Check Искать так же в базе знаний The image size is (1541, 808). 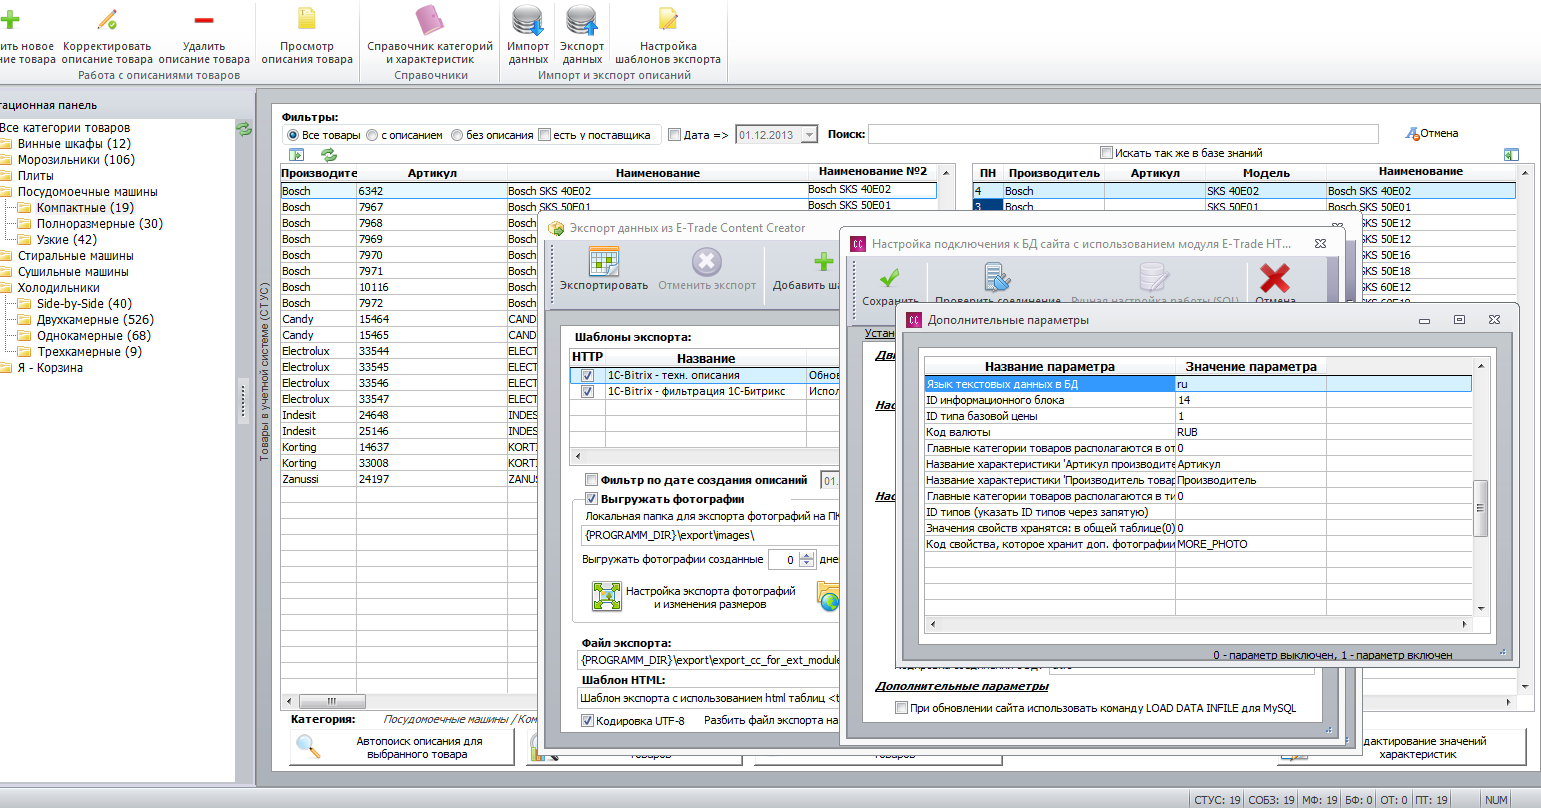tap(1106, 153)
